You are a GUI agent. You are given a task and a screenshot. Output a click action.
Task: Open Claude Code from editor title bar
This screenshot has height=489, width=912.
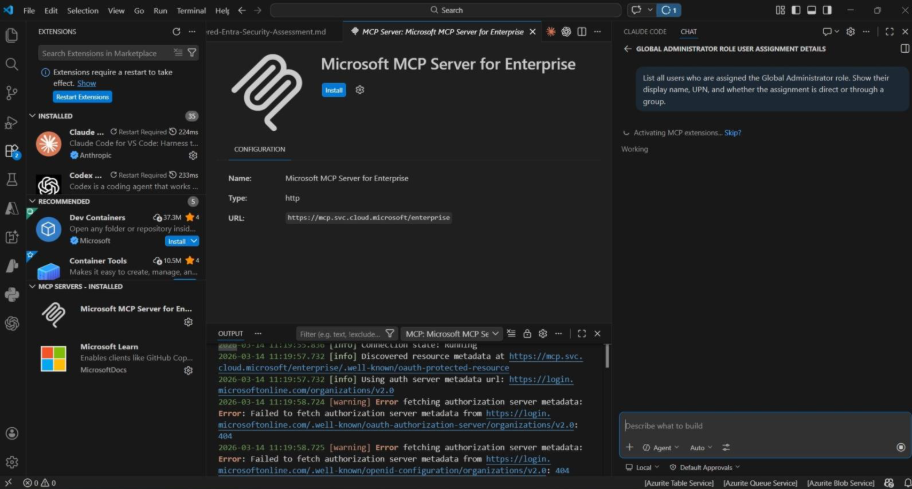(550, 31)
